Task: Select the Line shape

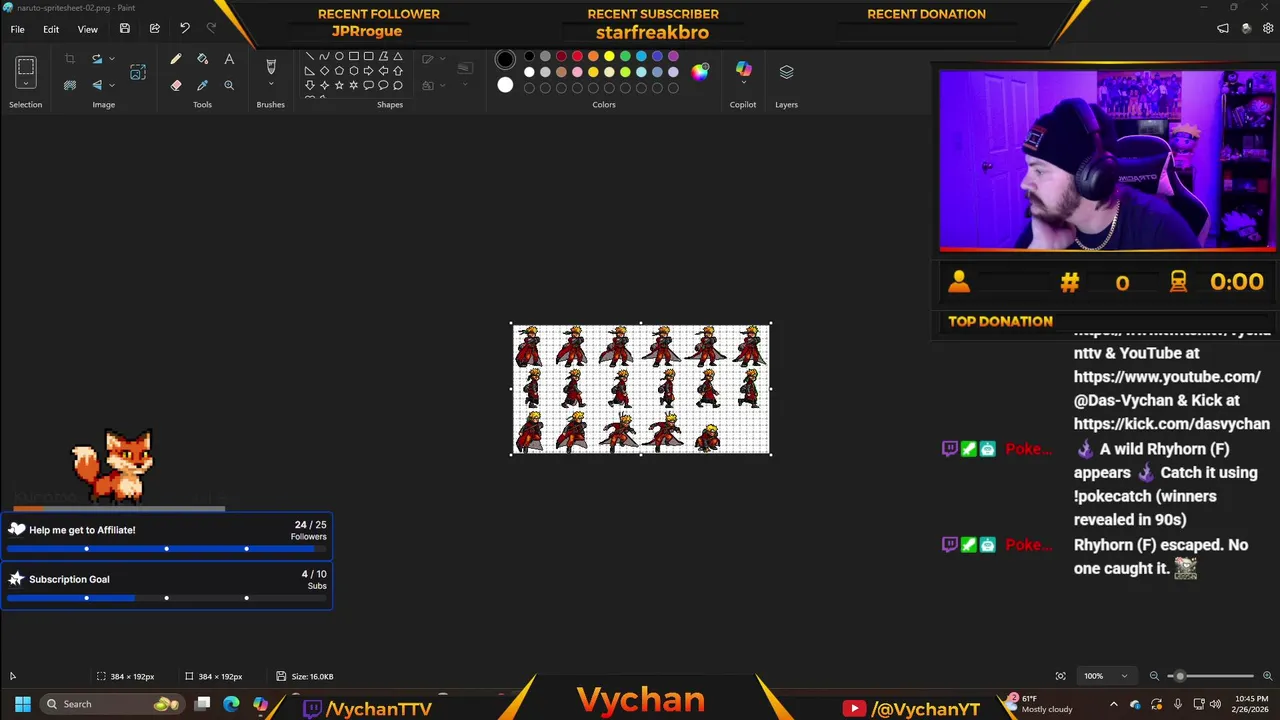Action: coord(310,56)
